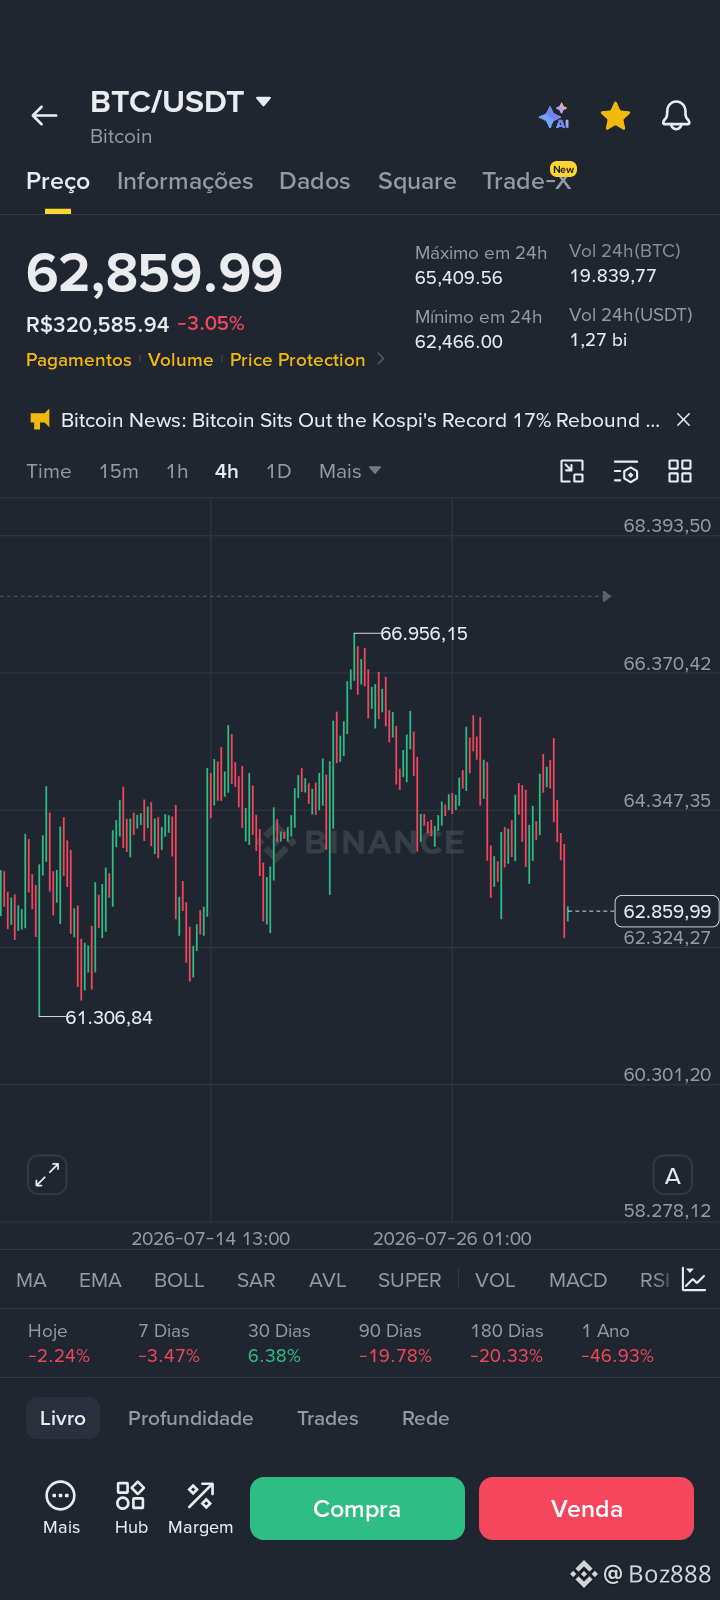Tap the 7 Dias -3.47% performance
The width and height of the screenshot is (720, 1600).
(x=169, y=1343)
